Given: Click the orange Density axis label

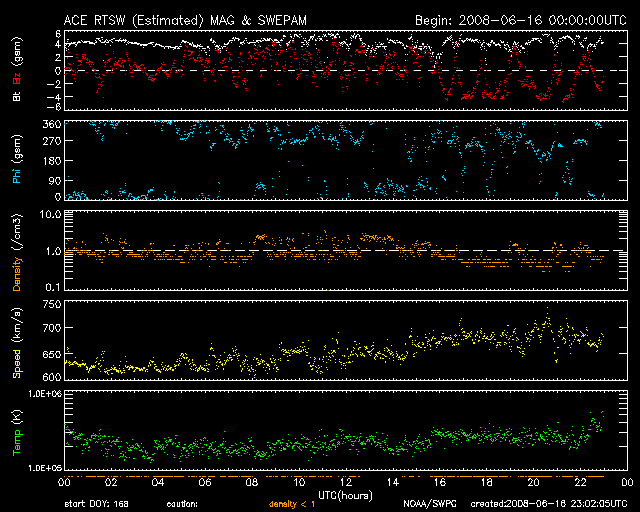Looking at the screenshot, I should 15,248.
